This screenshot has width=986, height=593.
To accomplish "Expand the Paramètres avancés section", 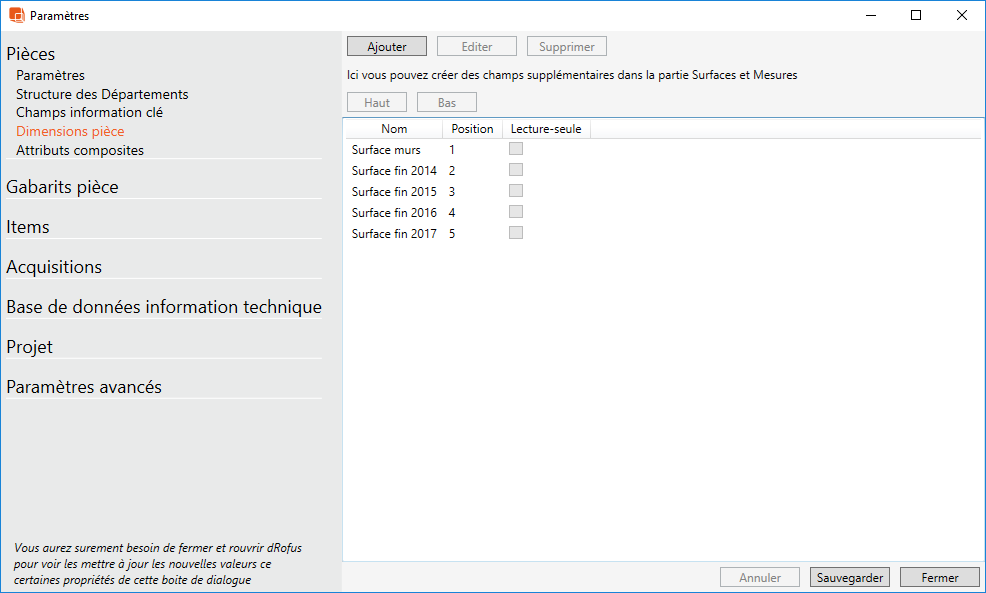I will click(84, 387).
